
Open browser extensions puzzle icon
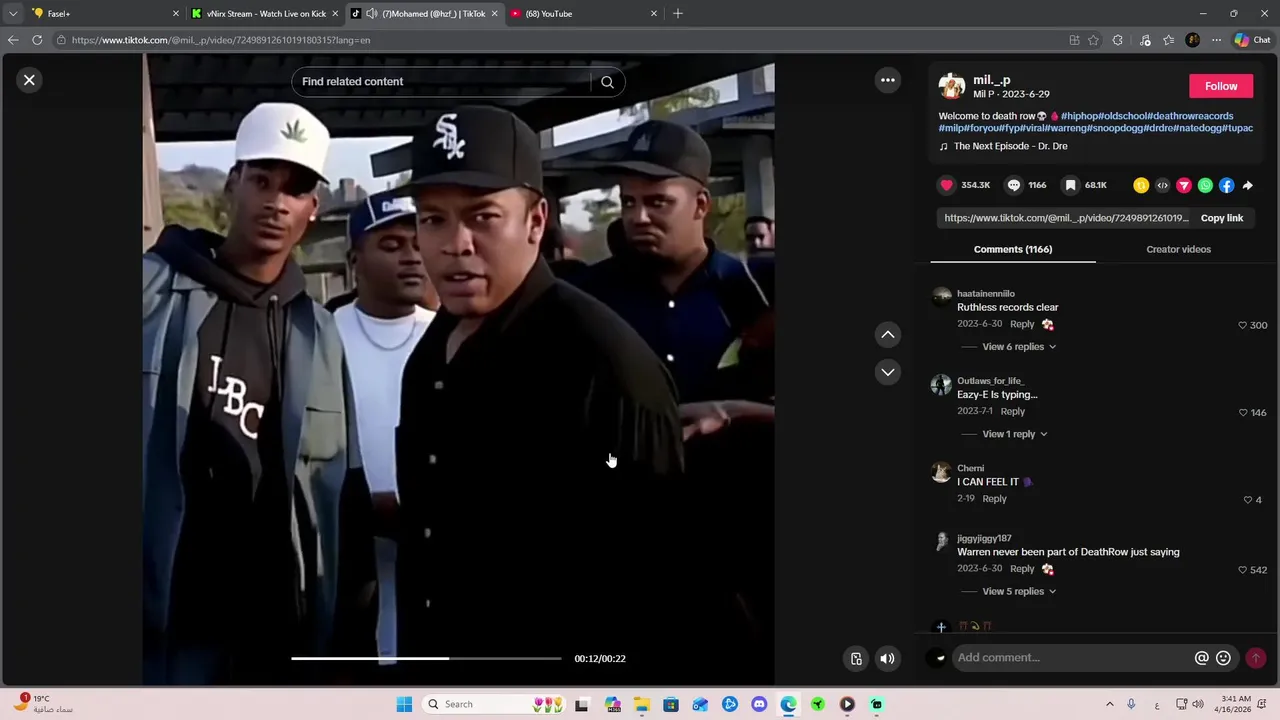tap(1118, 40)
